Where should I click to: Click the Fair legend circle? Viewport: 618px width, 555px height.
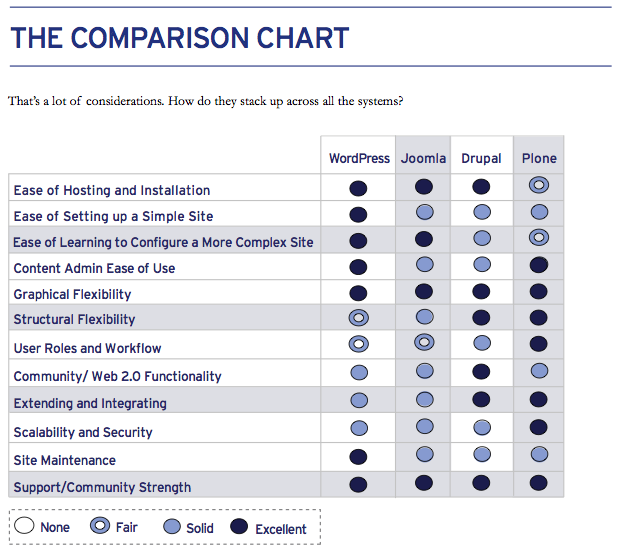click(x=101, y=527)
